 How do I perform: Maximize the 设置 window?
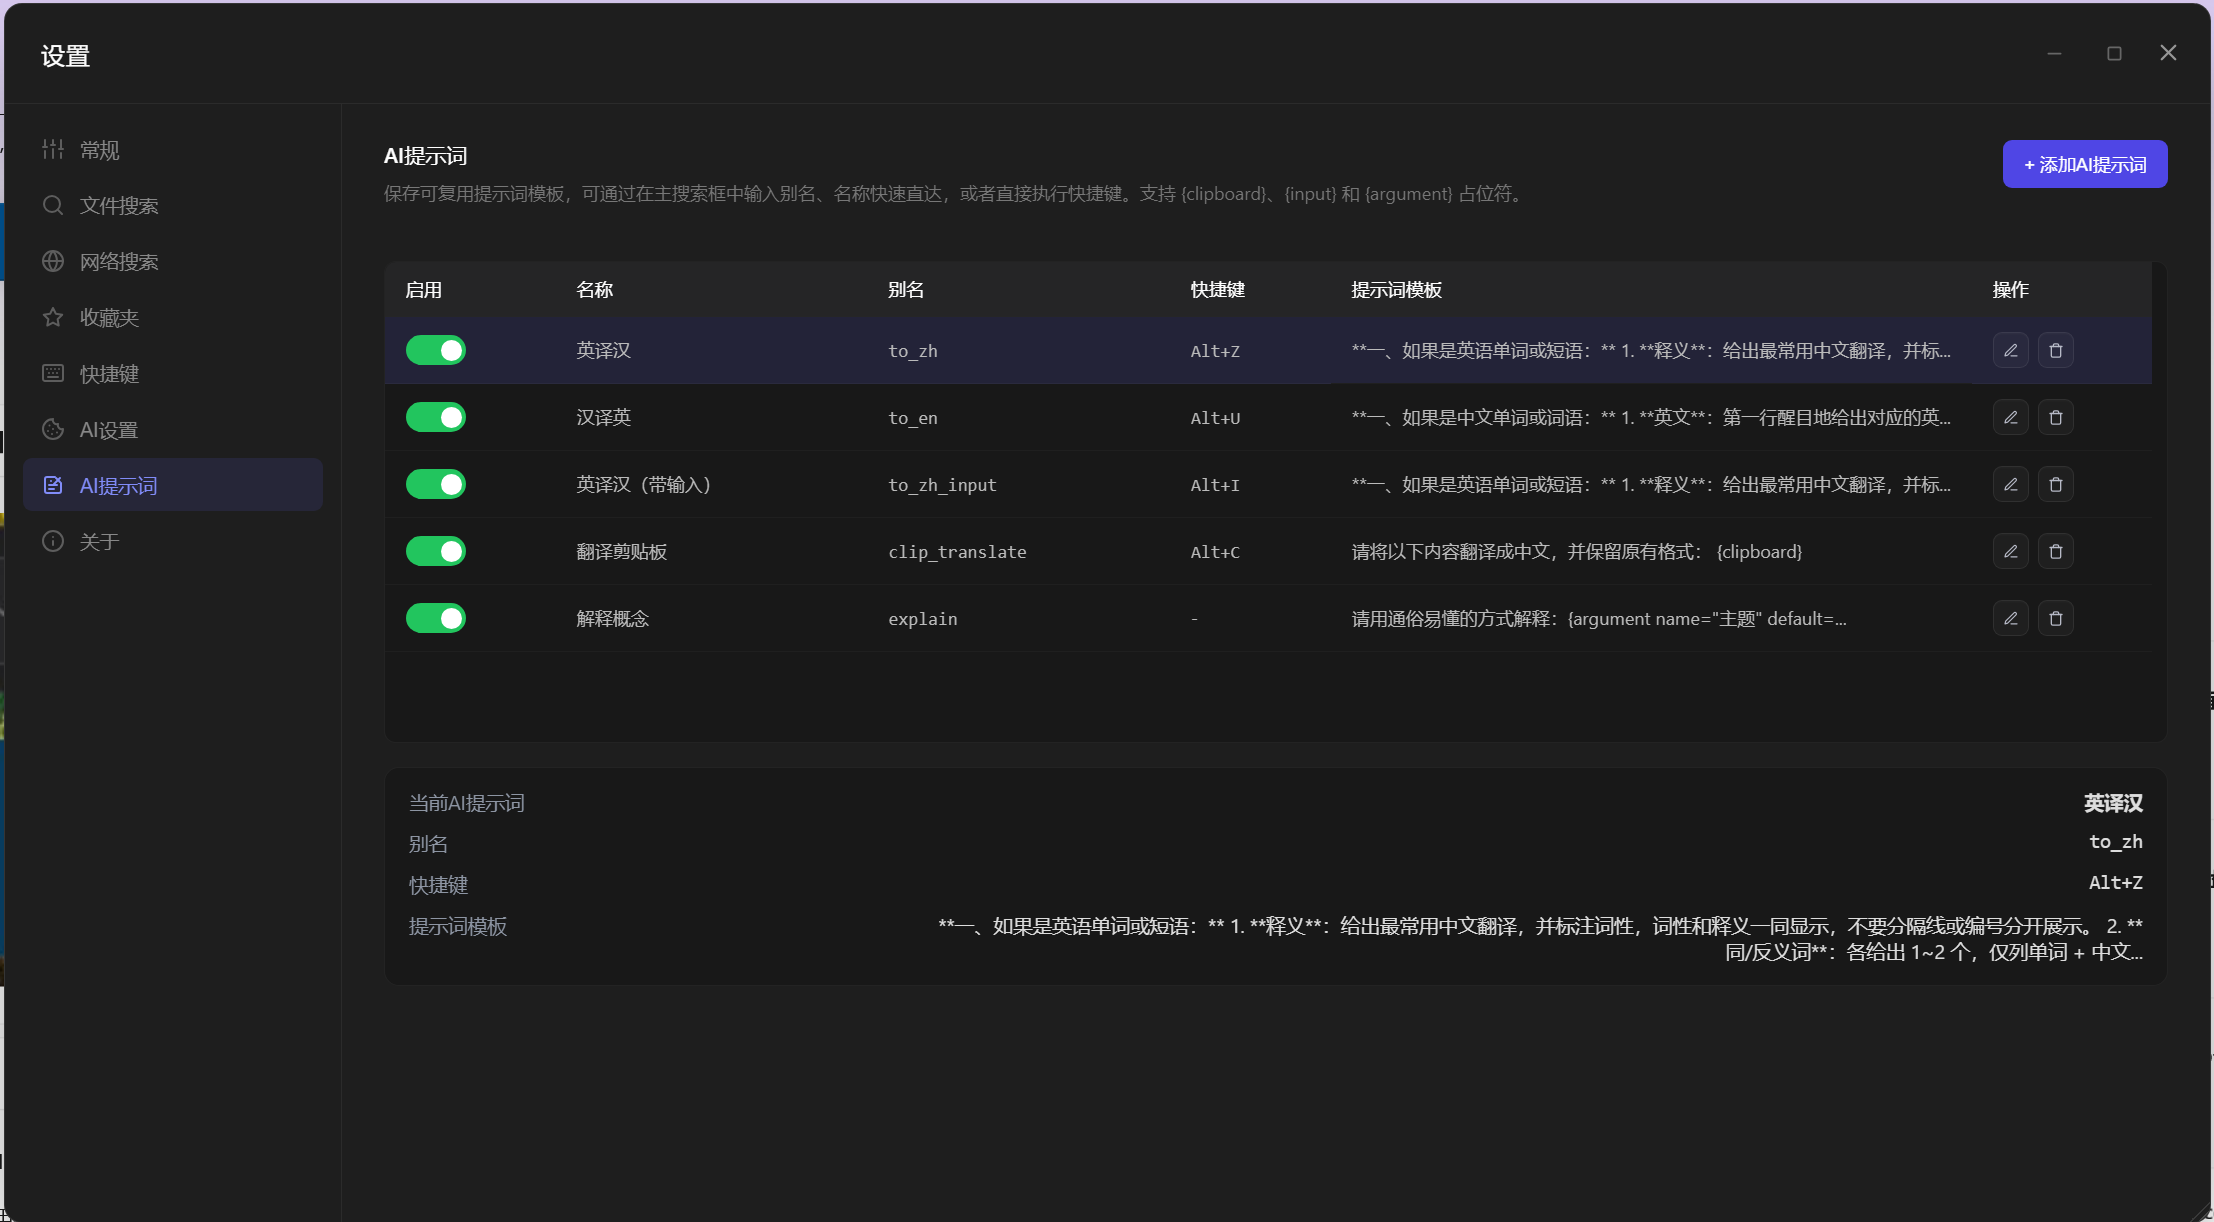2114,53
